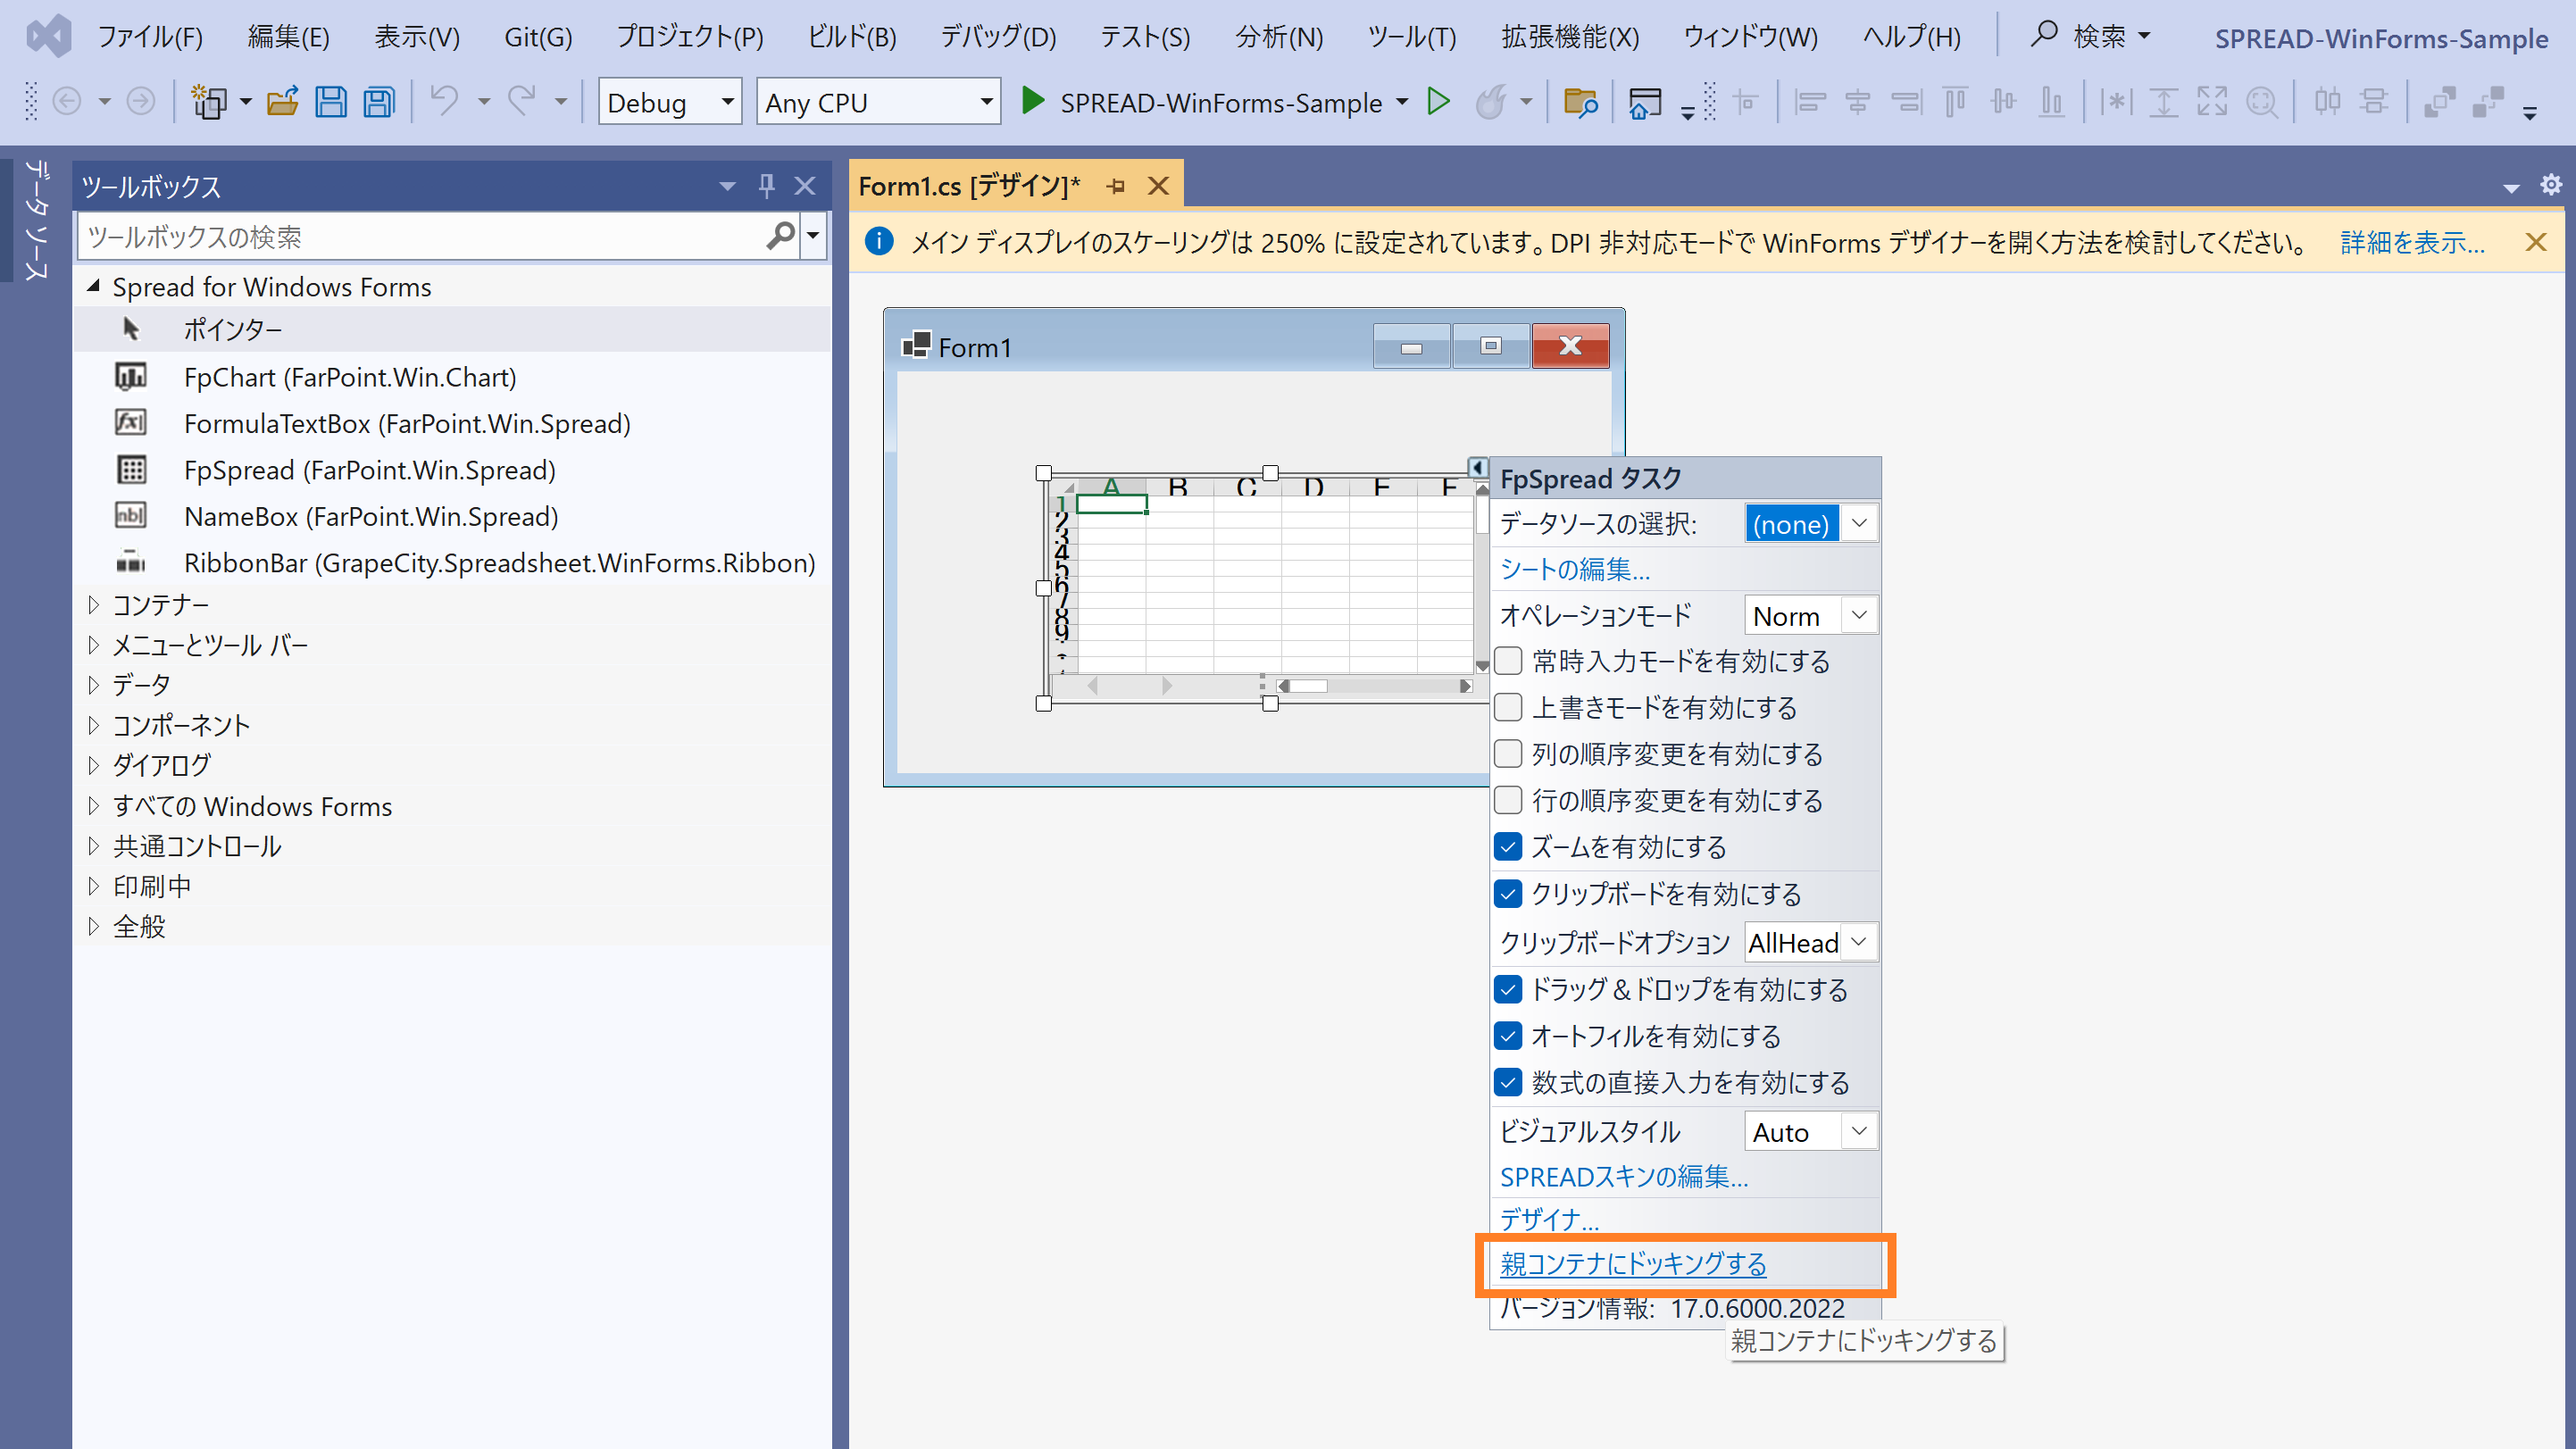
Task: Select the FpChart toolbox item icon
Action: click(x=131, y=377)
